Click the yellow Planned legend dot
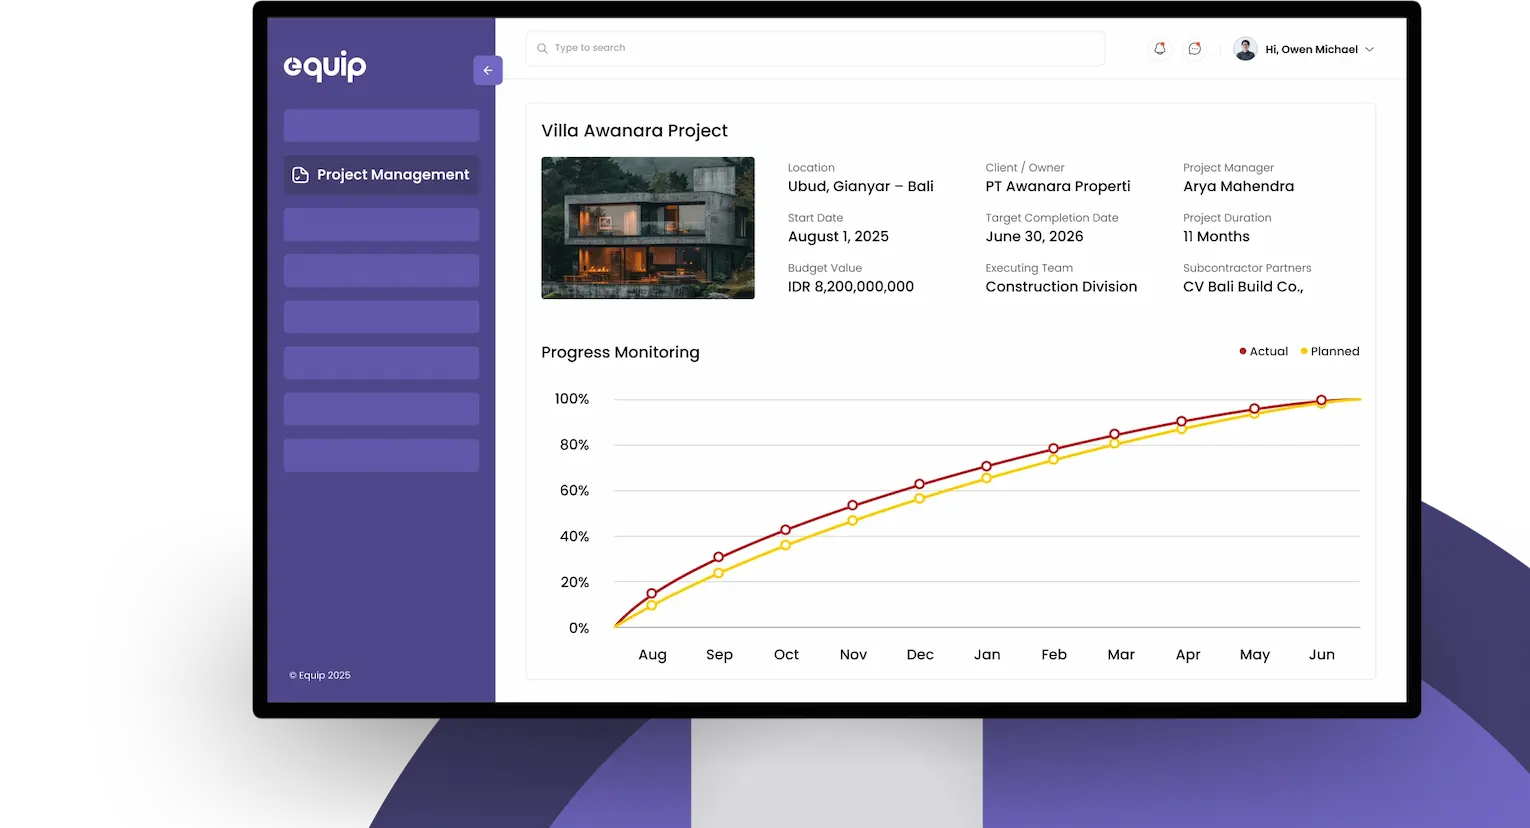The height and width of the screenshot is (828, 1530). pyautogui.click(x=1304, y=351)
